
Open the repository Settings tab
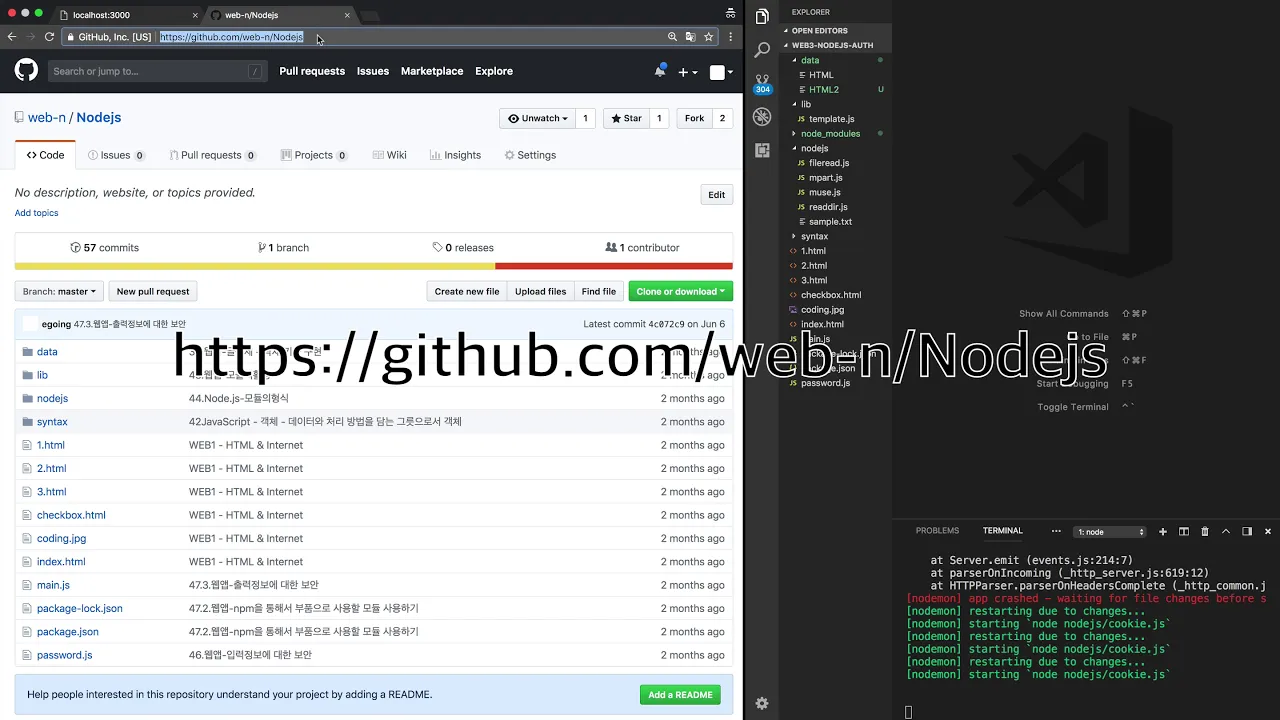(530, 155)
